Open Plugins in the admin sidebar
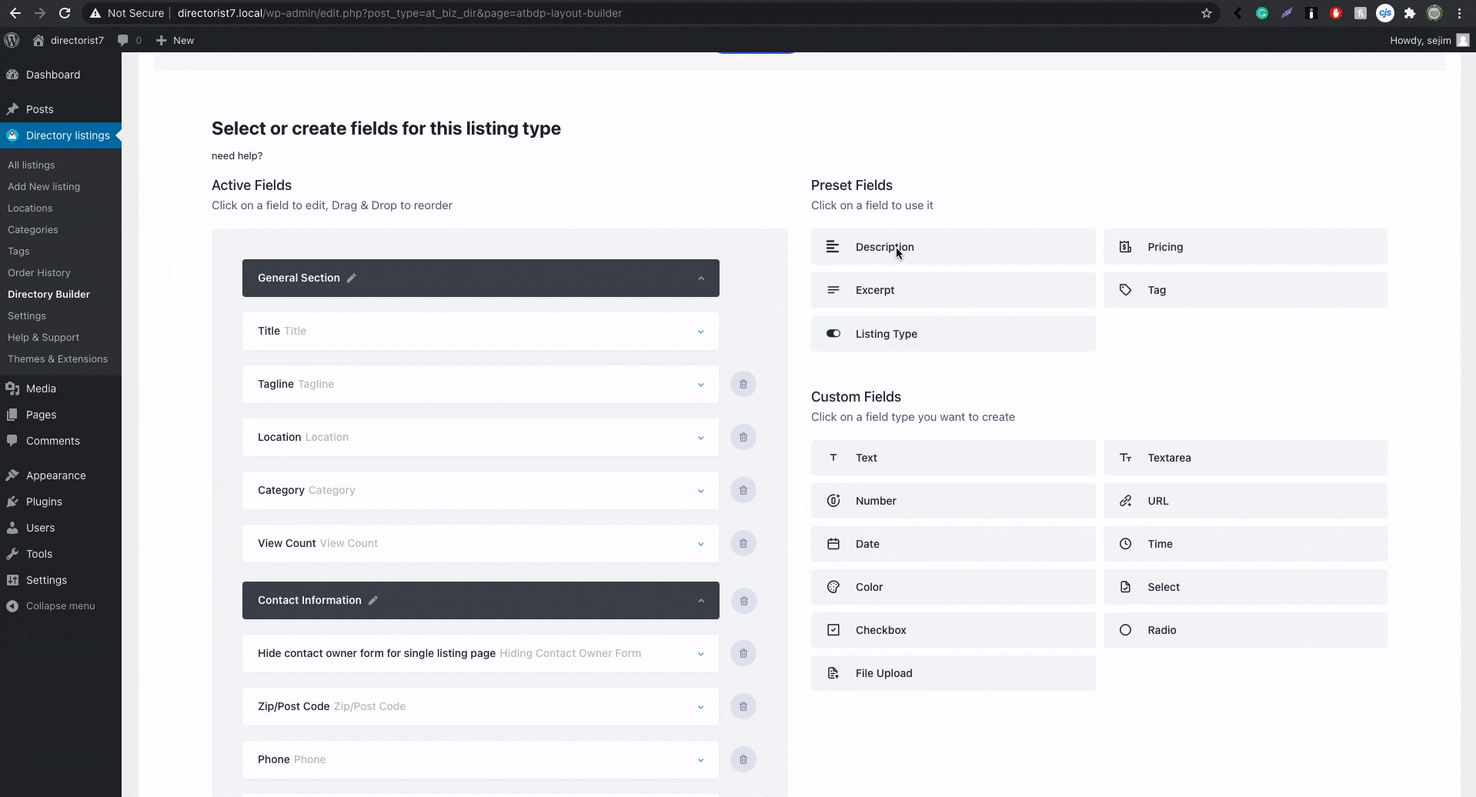This screenshot has height=797, width=1476. [x=44, y=502]
